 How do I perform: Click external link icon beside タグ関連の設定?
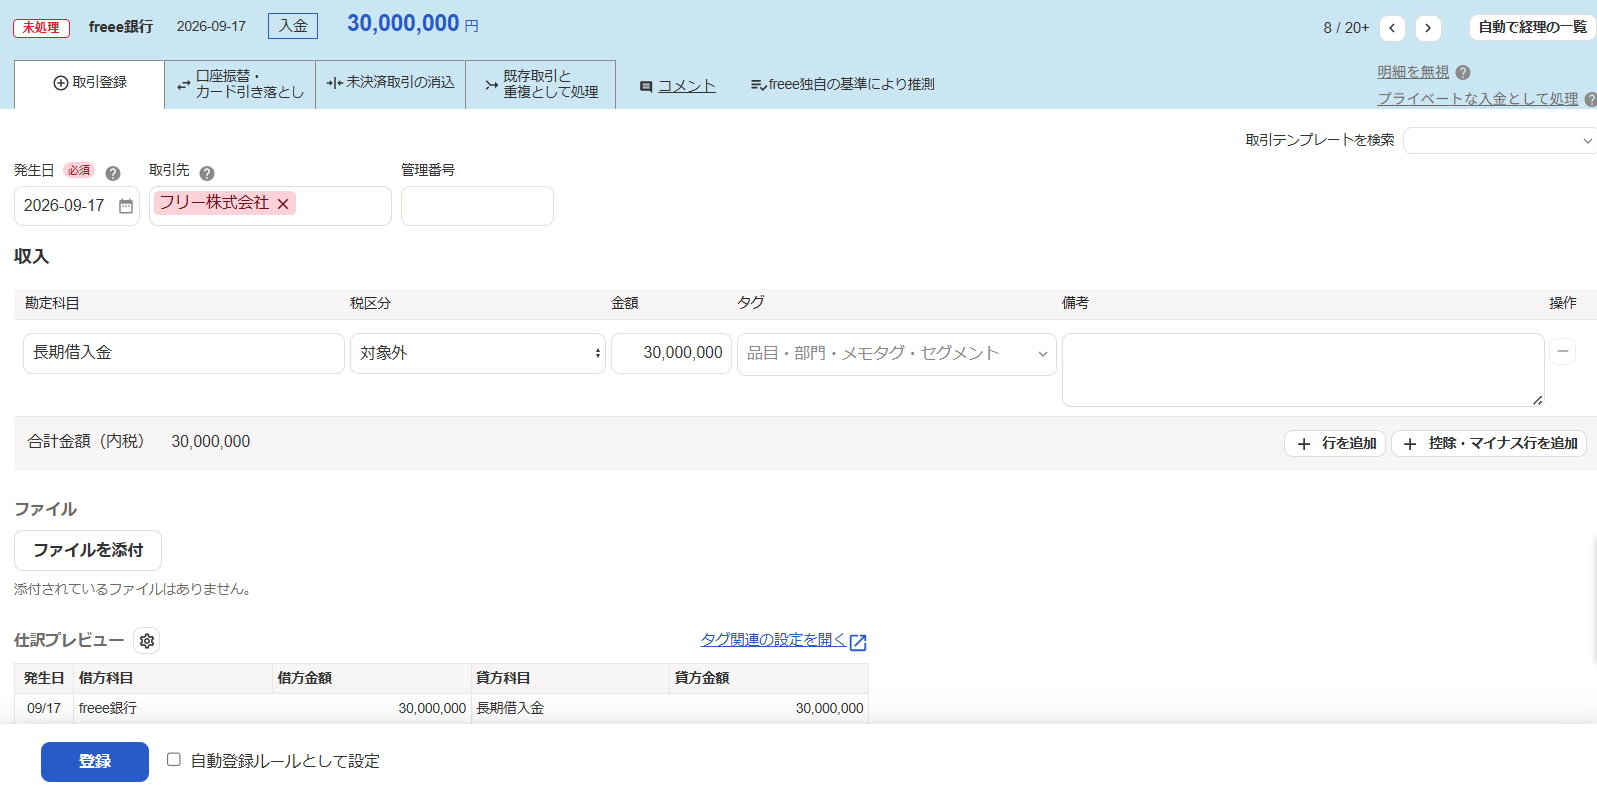[x=858, y=642]
